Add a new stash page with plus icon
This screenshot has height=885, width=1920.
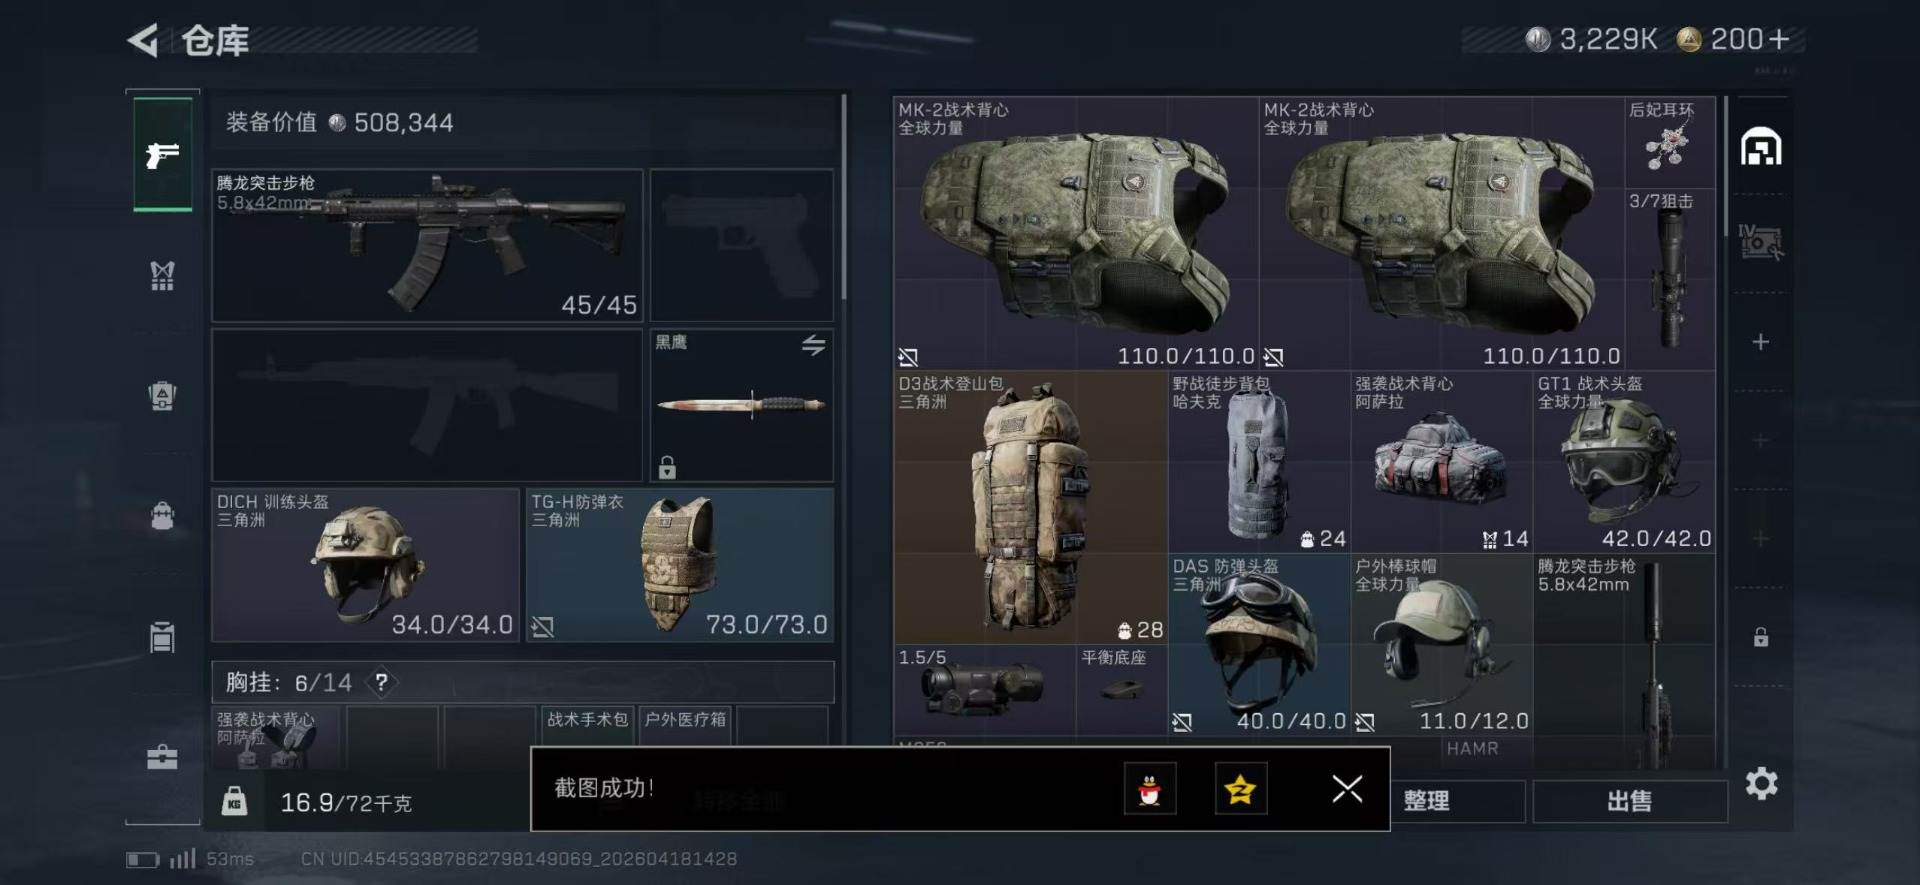[1761, 342]
